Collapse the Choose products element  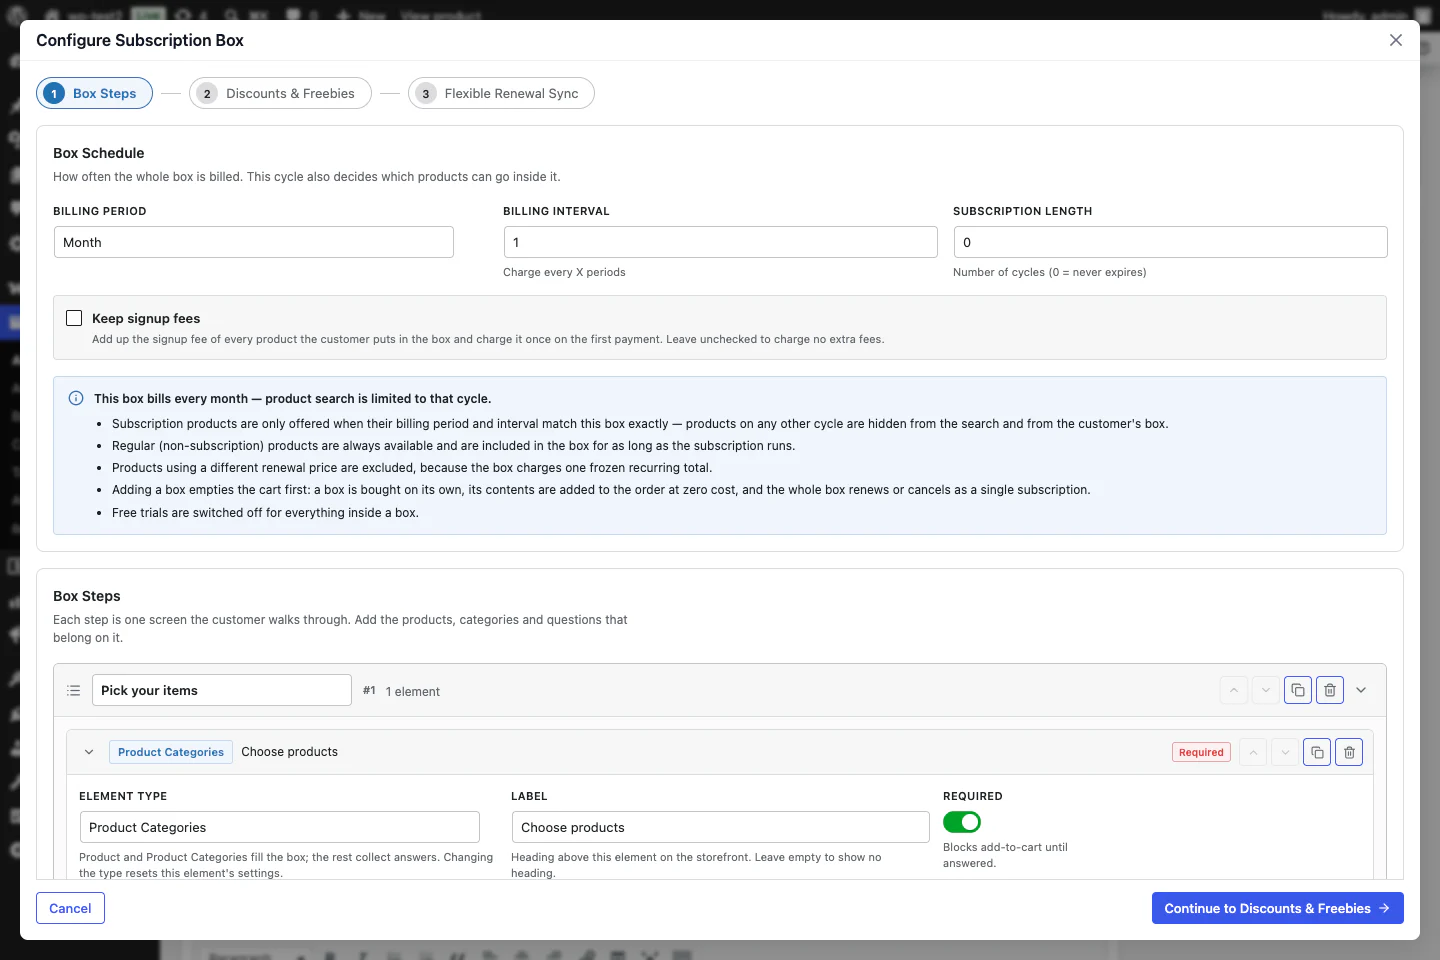(89, 752)
